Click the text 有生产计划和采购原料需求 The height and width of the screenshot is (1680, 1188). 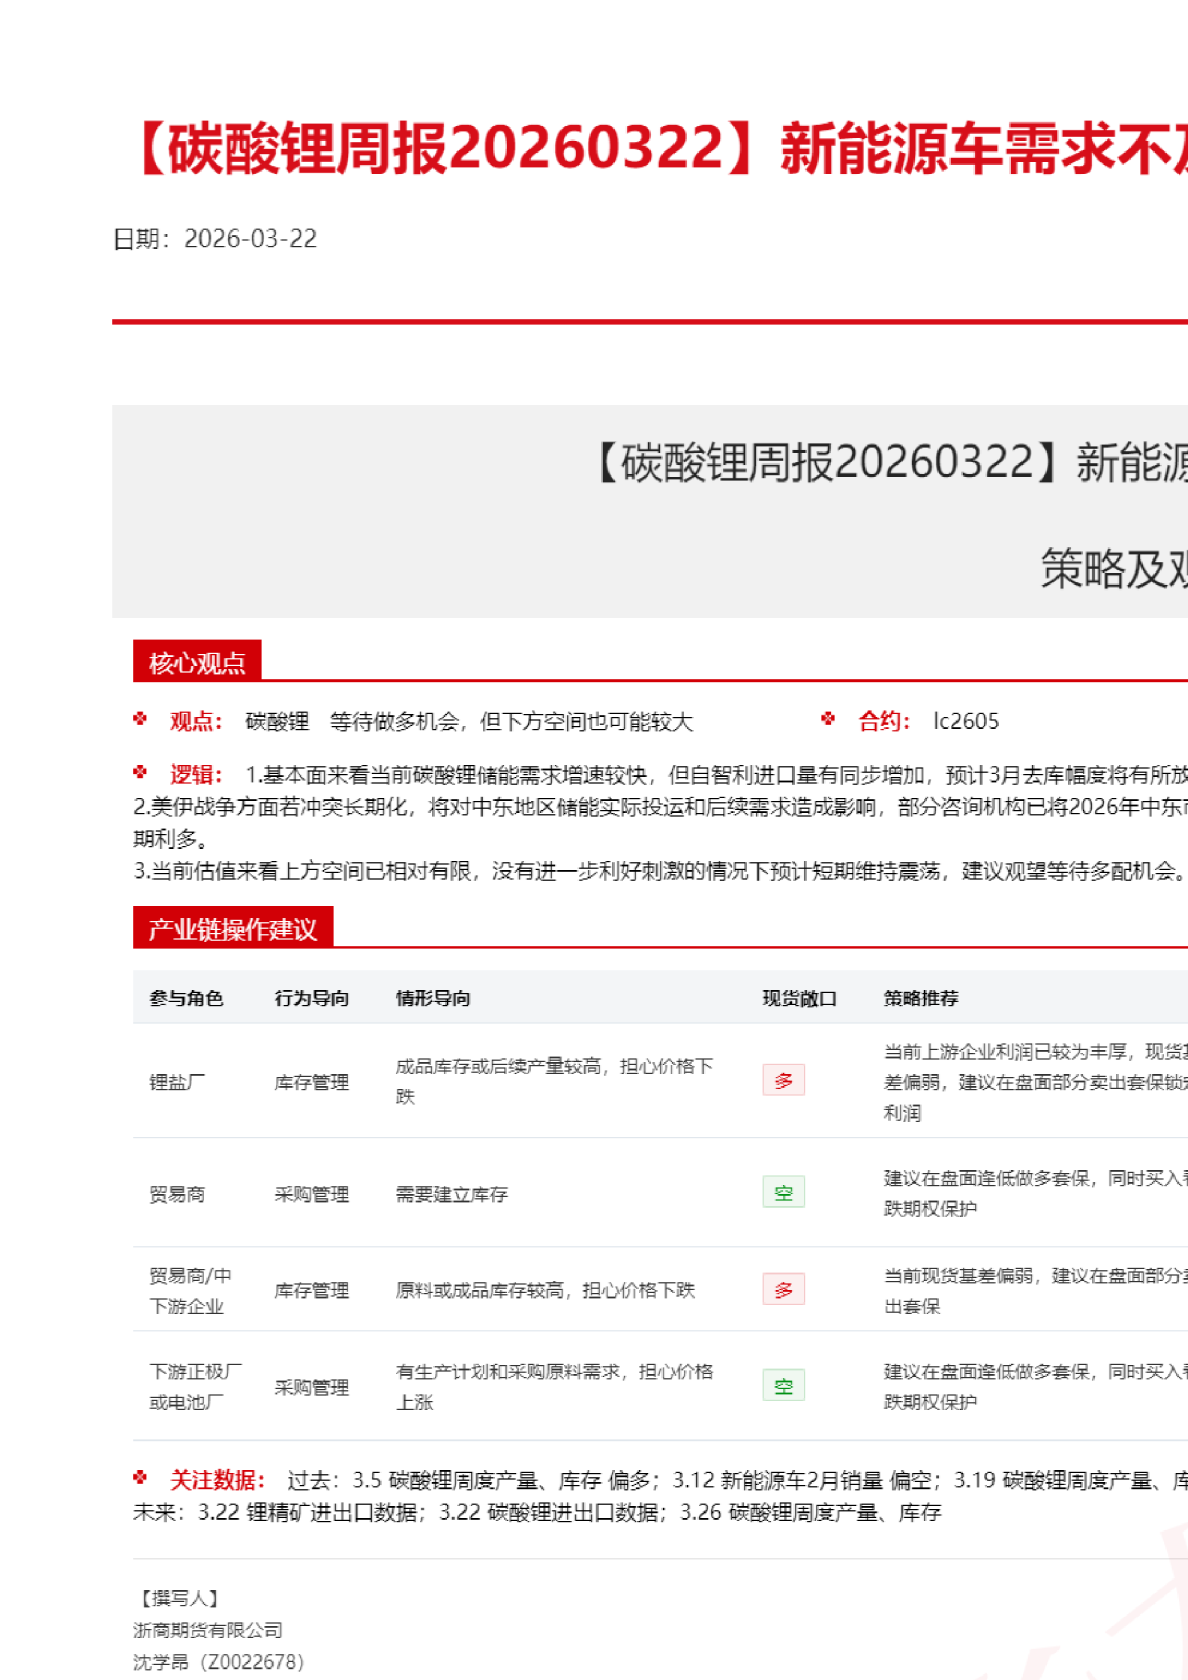tap(508, 1371)
